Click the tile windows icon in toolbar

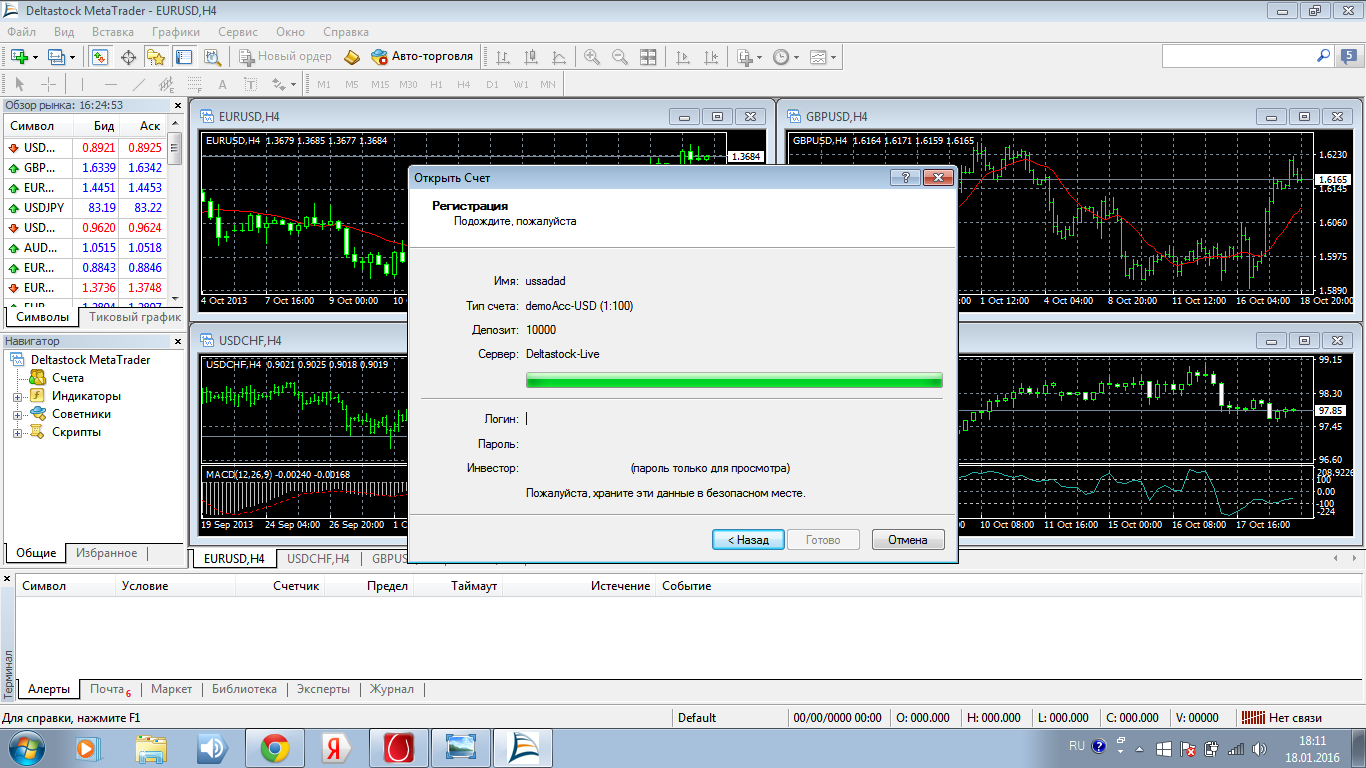(x=648, y=57)
